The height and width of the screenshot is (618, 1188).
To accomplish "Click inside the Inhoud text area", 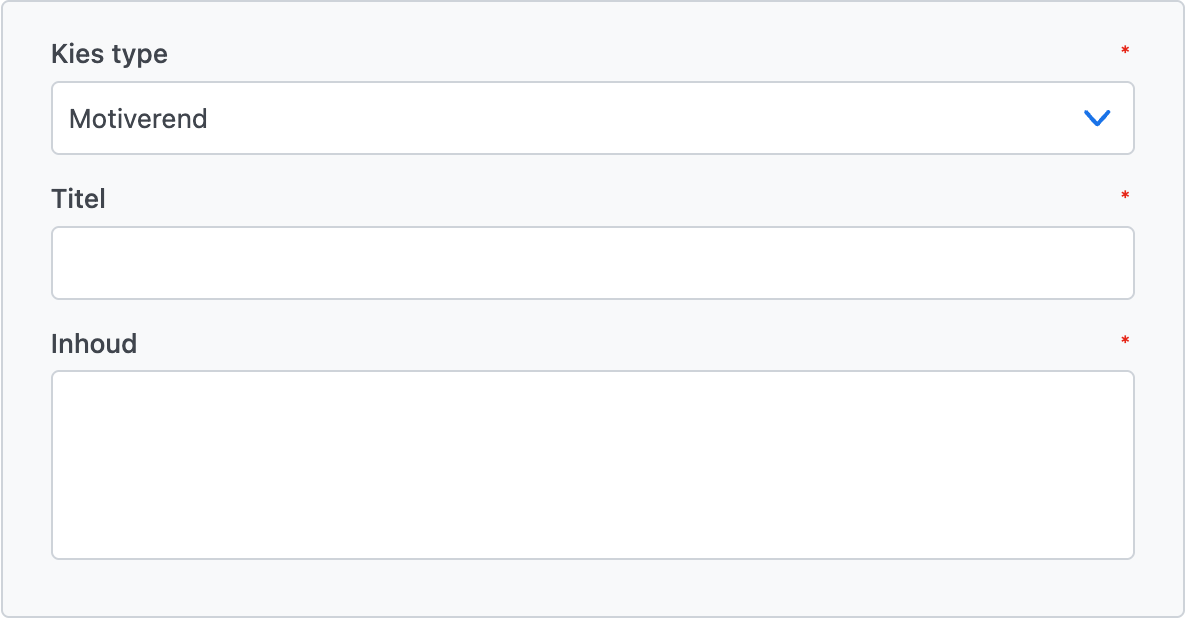I will click(x=592, y=465).
